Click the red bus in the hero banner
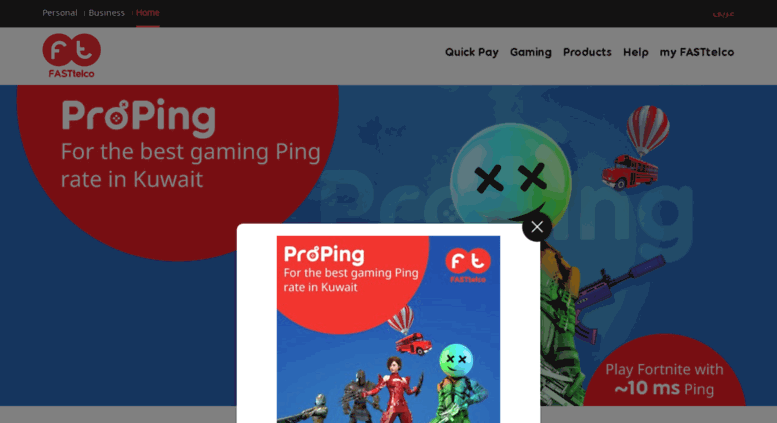Viewport: 777px width, 423px height. [x=630, y=171]
